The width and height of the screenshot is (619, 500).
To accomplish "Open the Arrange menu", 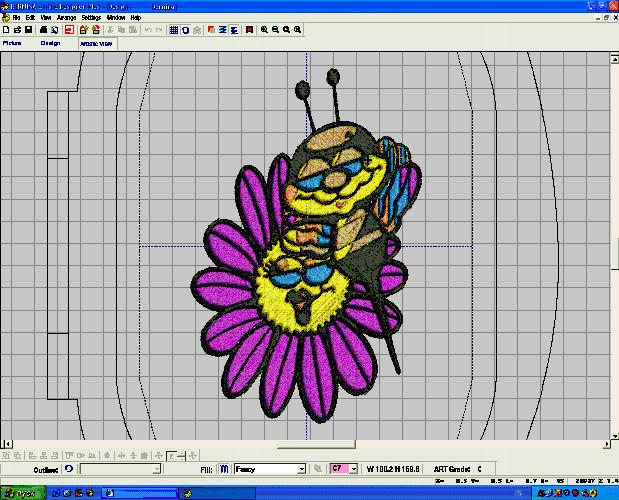I will coord(66,18).
